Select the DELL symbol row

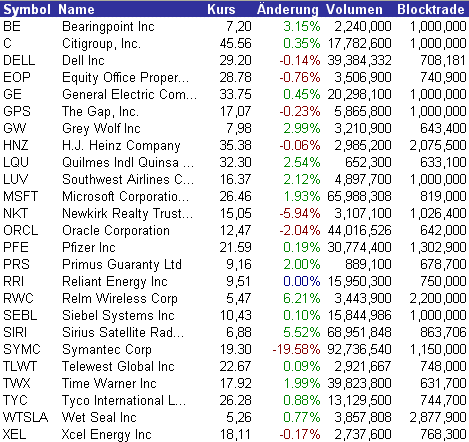[x=234, y=60]
